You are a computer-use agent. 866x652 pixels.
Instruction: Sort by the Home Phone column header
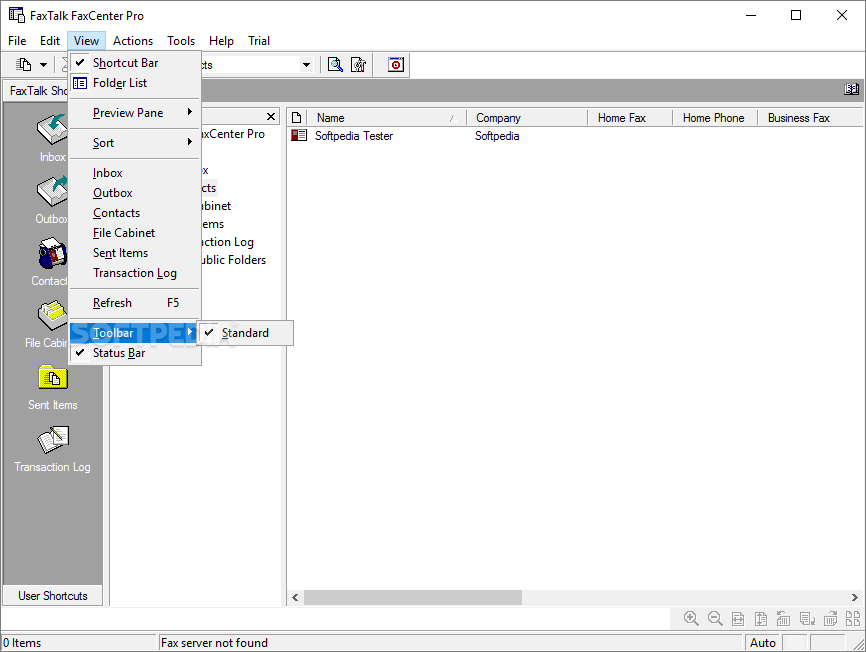pos(715,118)
